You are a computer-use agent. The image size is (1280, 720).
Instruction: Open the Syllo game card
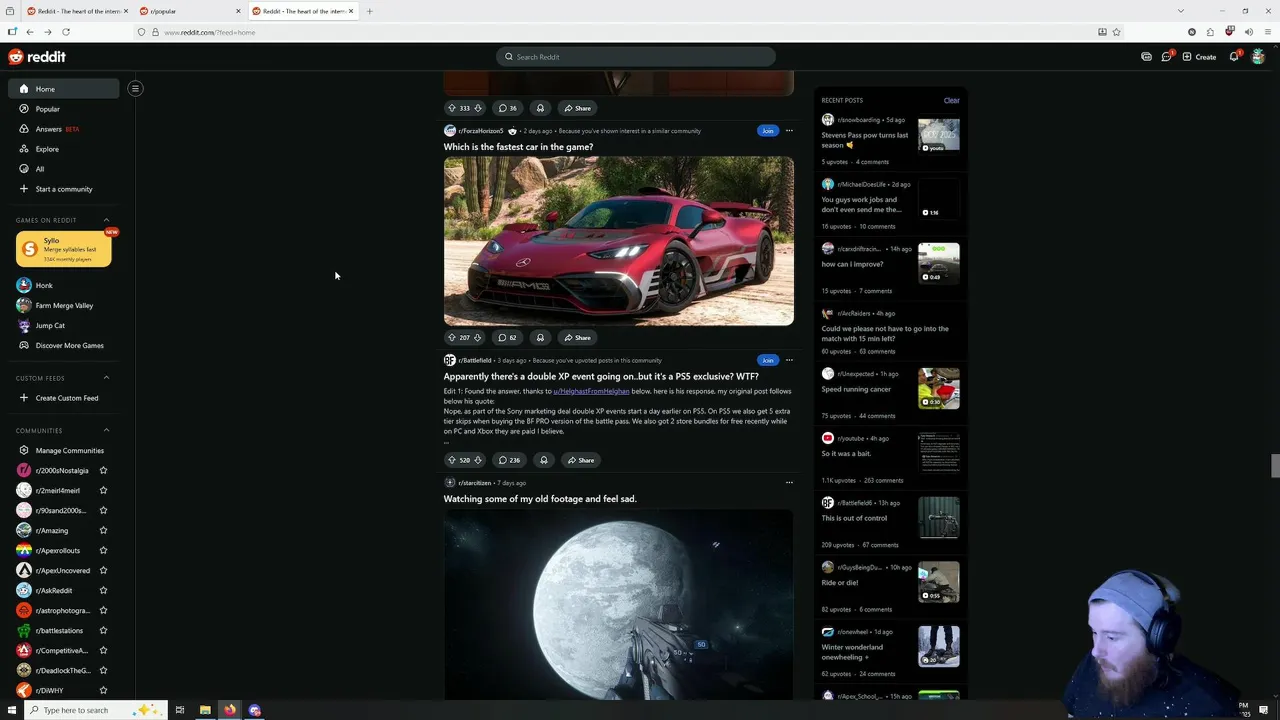64,249
